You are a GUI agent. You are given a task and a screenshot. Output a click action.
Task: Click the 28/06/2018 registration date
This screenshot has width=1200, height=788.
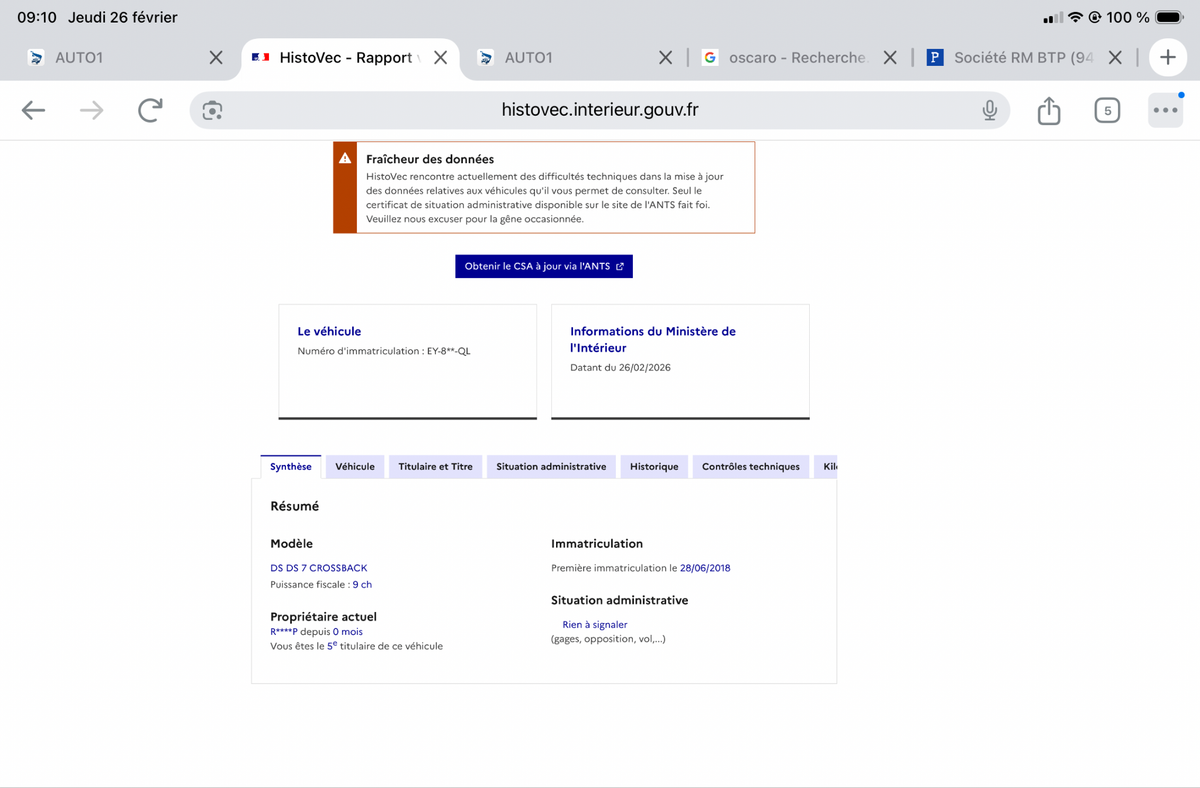pos(705,568)
